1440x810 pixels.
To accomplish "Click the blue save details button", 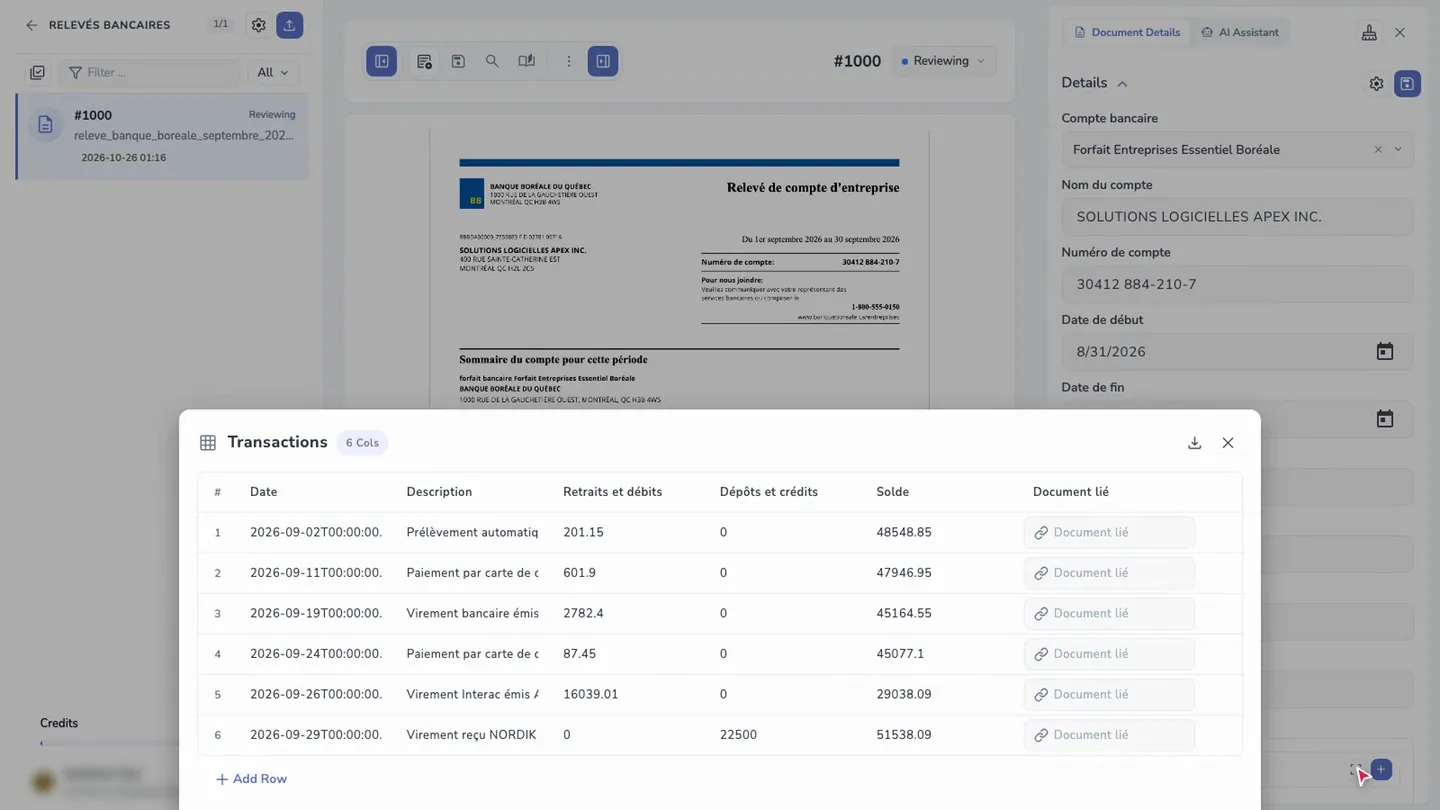I will click(x=1407, y=84).
